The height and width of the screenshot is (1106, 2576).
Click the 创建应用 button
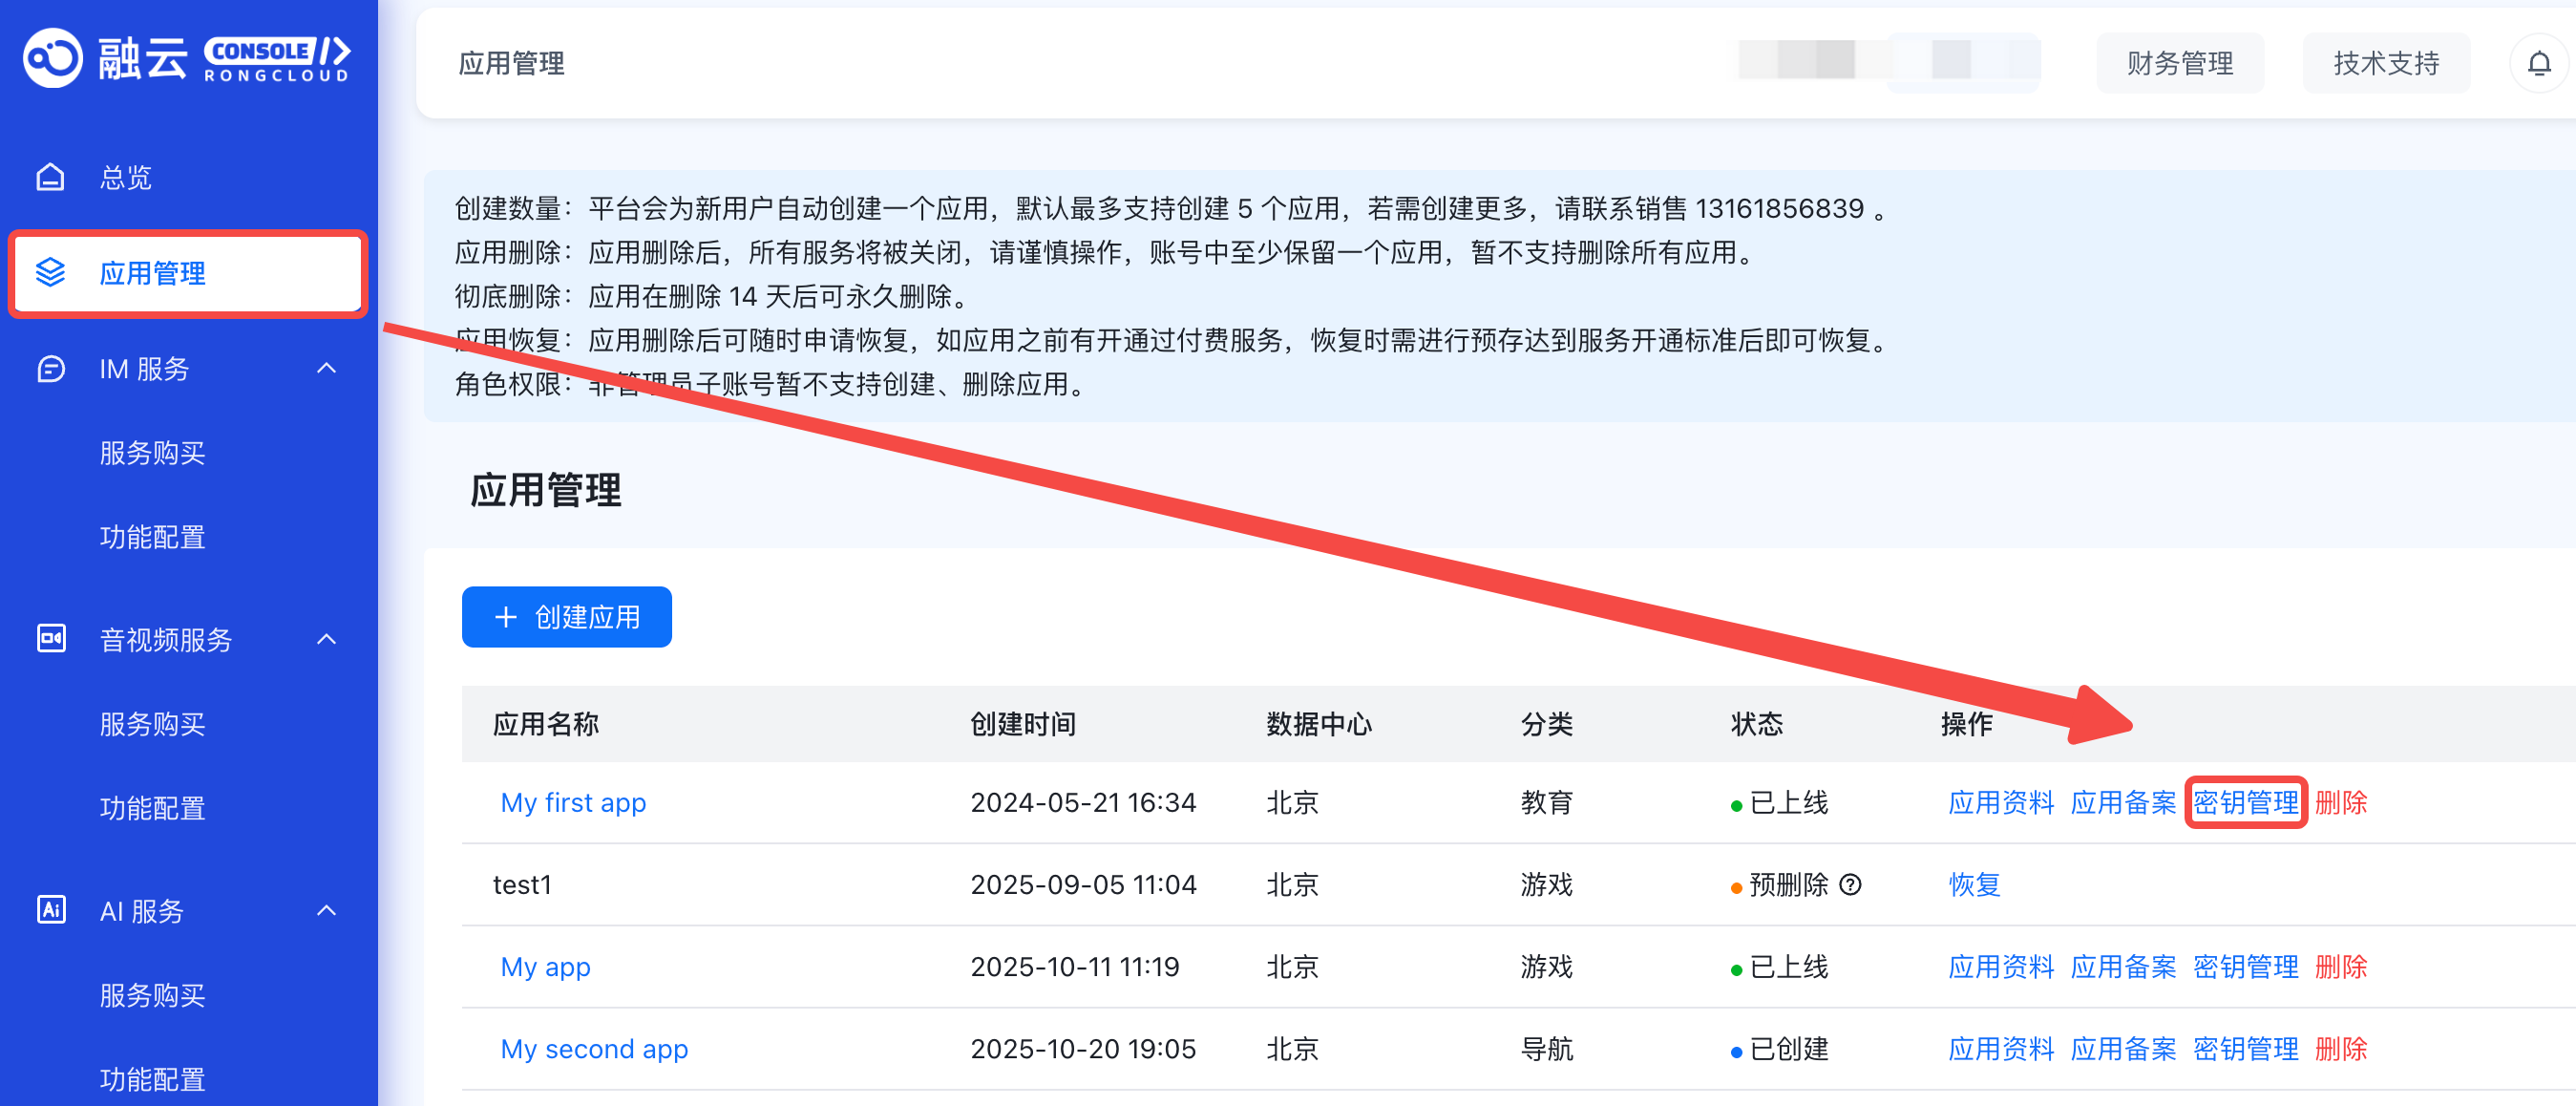(x=566, y=617)
